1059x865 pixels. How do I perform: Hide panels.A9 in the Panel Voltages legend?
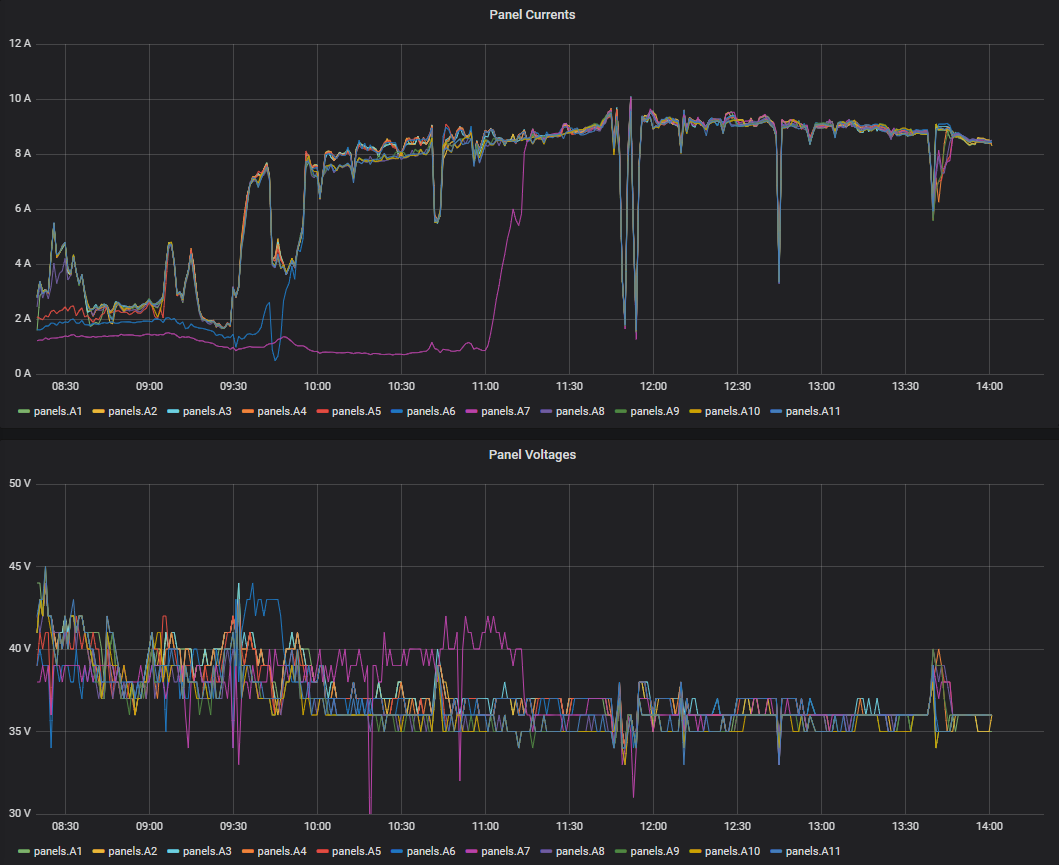coord(656,851)
